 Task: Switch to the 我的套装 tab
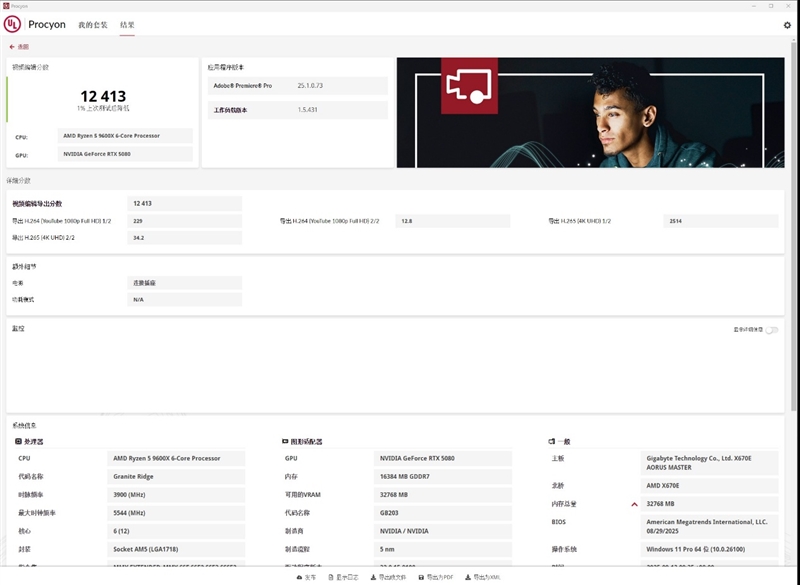pos(93,25)
